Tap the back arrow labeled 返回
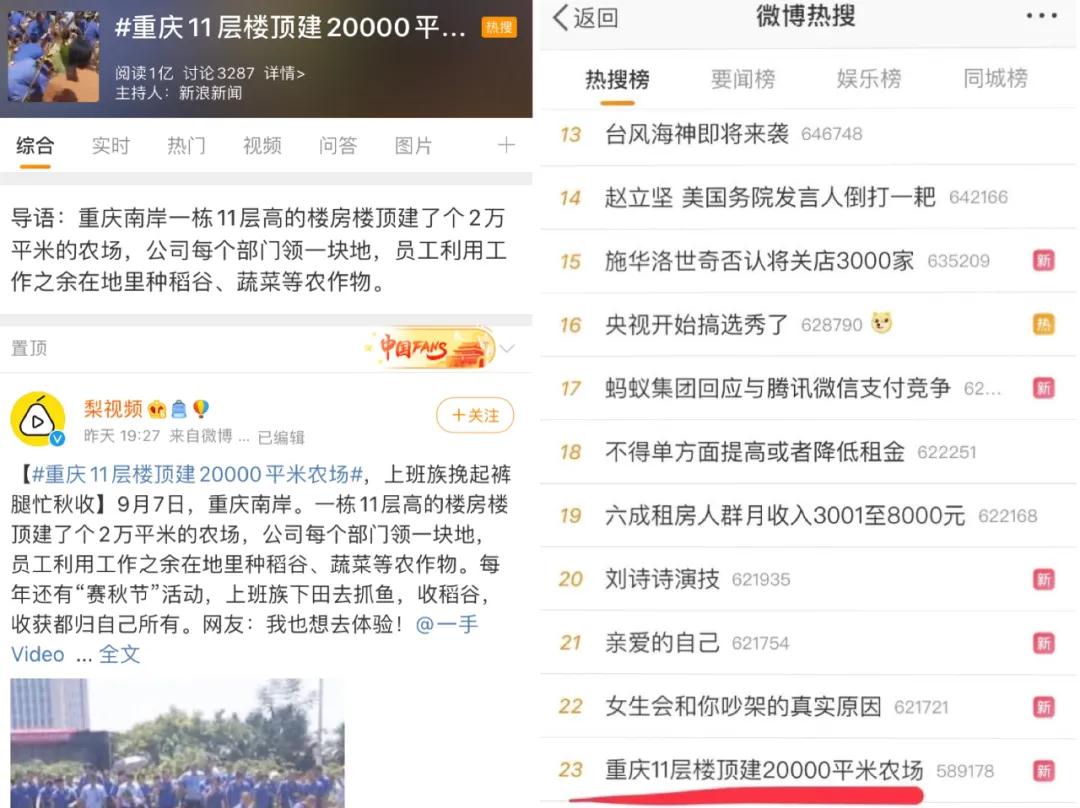The image size is (1080, 808). (586, 17)
